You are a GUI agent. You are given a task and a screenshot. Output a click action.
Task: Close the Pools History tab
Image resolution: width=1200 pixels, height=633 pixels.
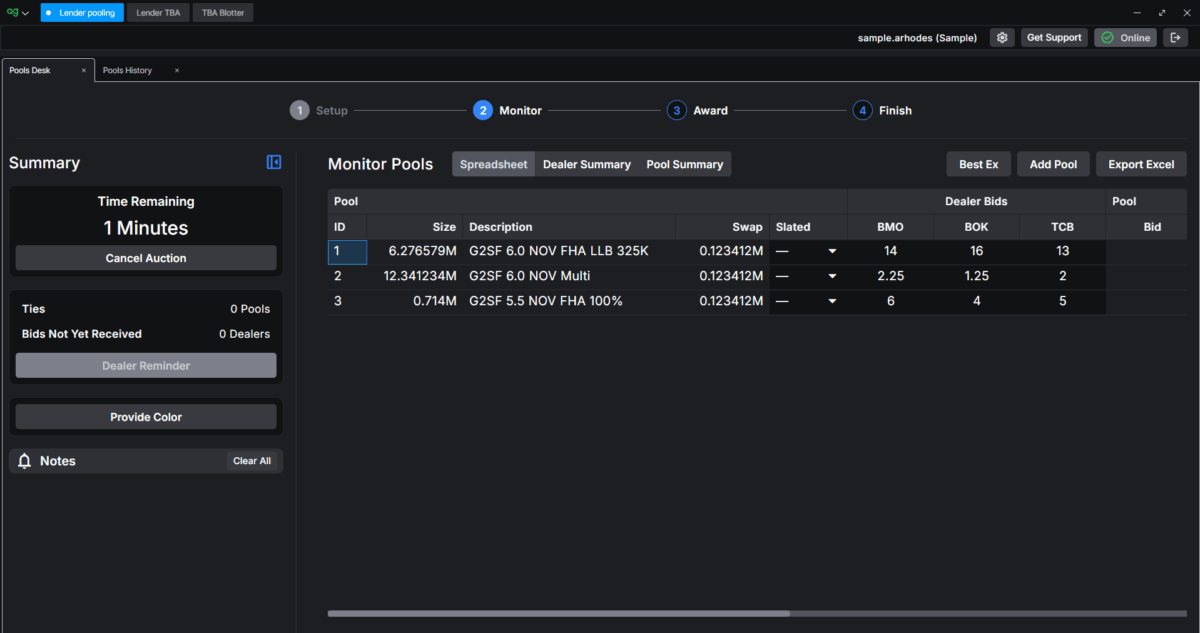(177, 71)
